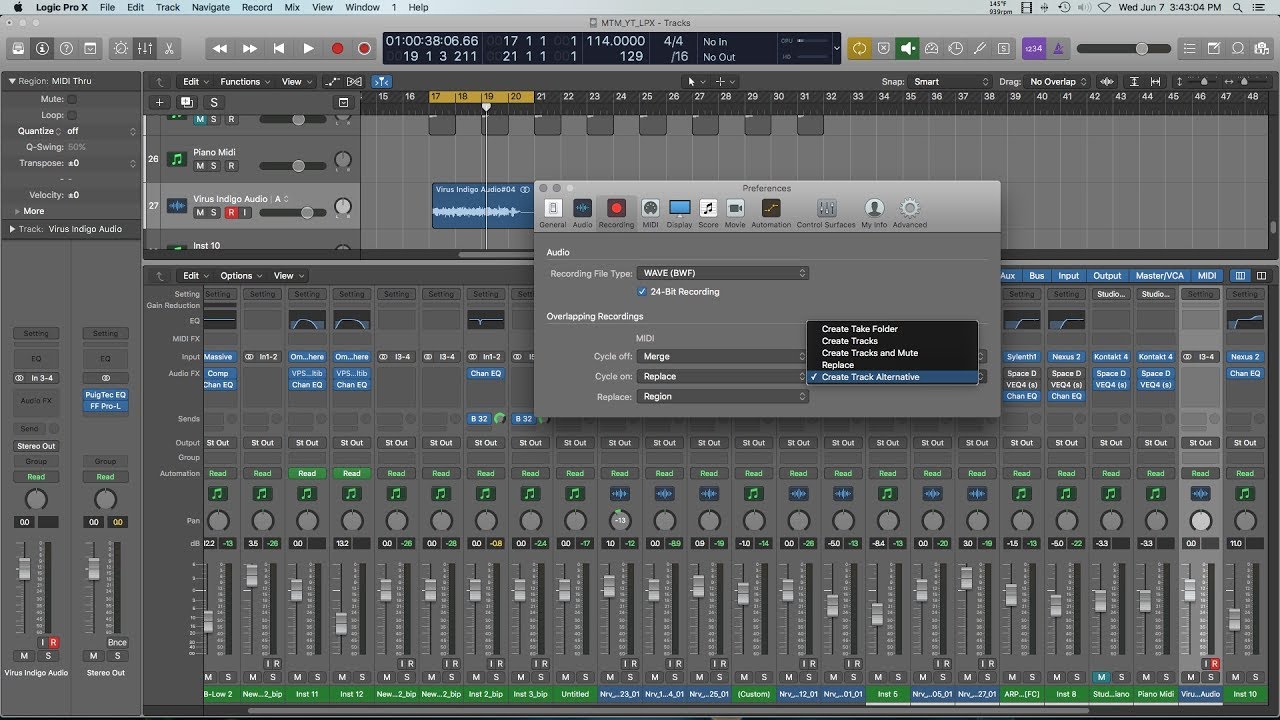This screenshot has height=720, width=1280.
Task: Select the Recording tab in Preferences
Action: pos(616,213)
